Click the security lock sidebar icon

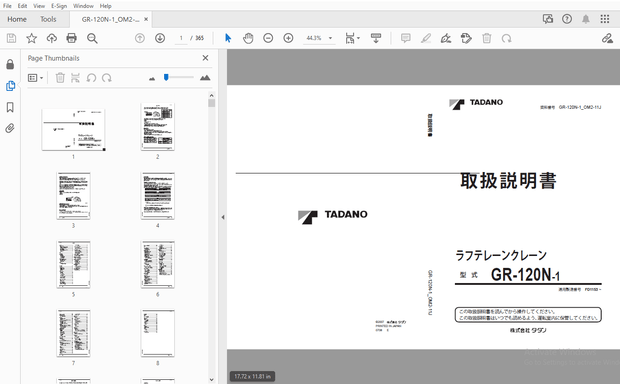10,64
